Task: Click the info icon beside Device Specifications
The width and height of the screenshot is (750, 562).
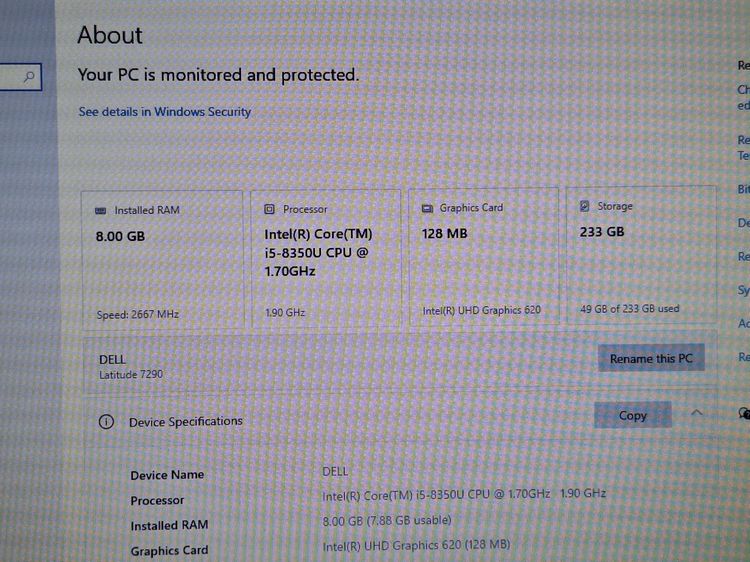Action: pos(106,422)
